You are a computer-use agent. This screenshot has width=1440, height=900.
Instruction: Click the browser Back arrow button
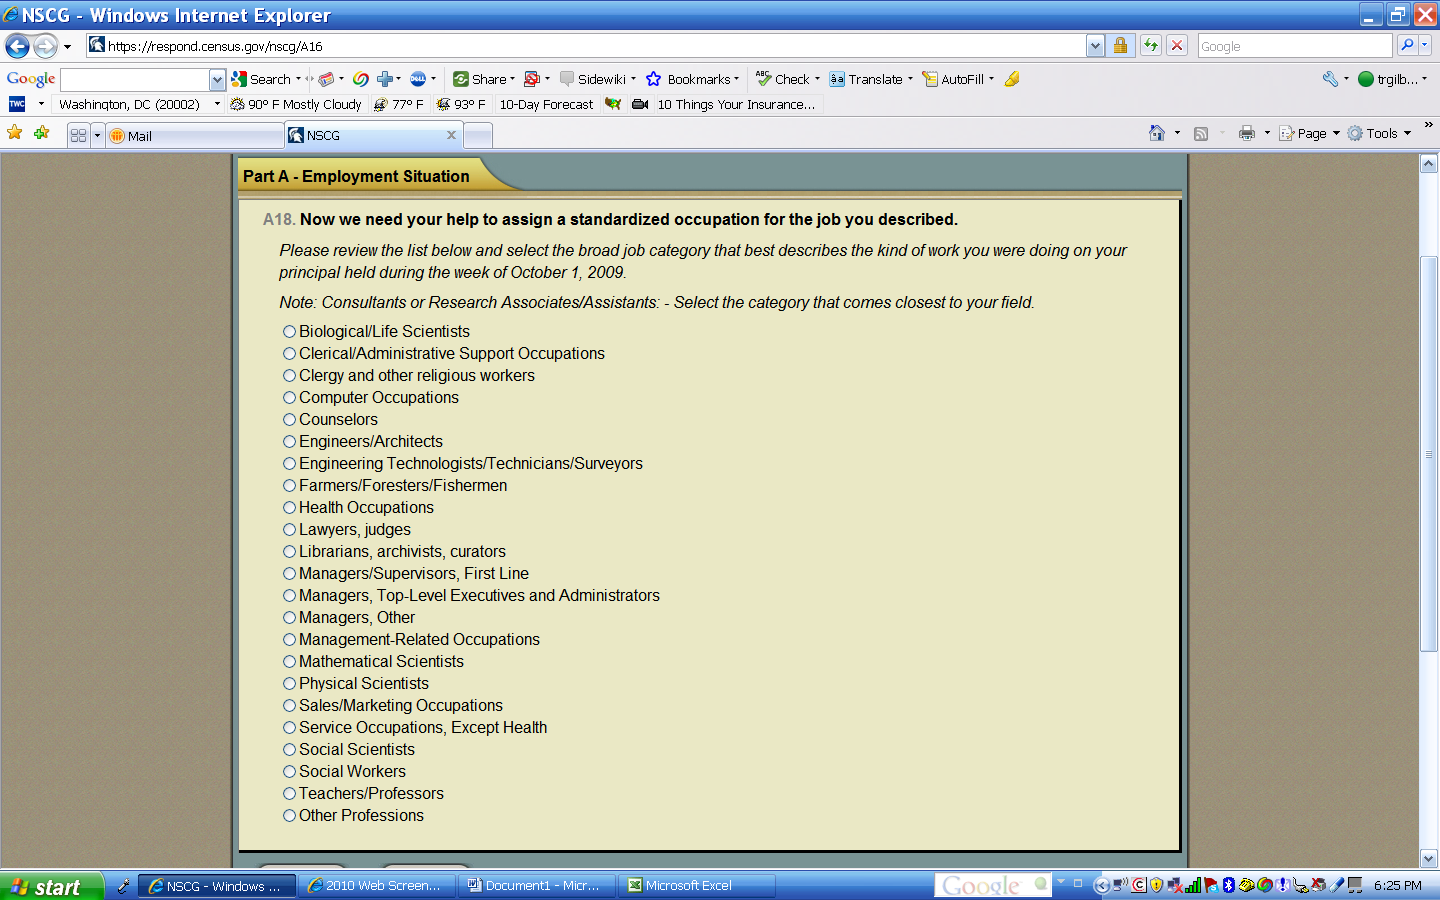pyautogui.click(x=17, y=46)
